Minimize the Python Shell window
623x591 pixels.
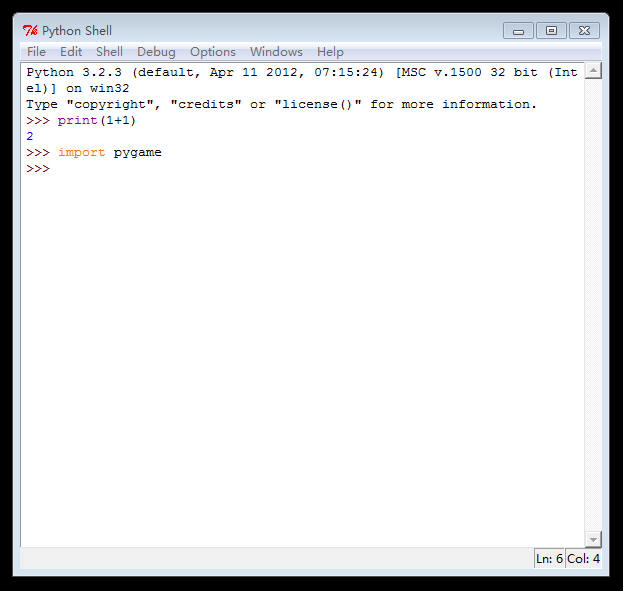pos(518,31)
